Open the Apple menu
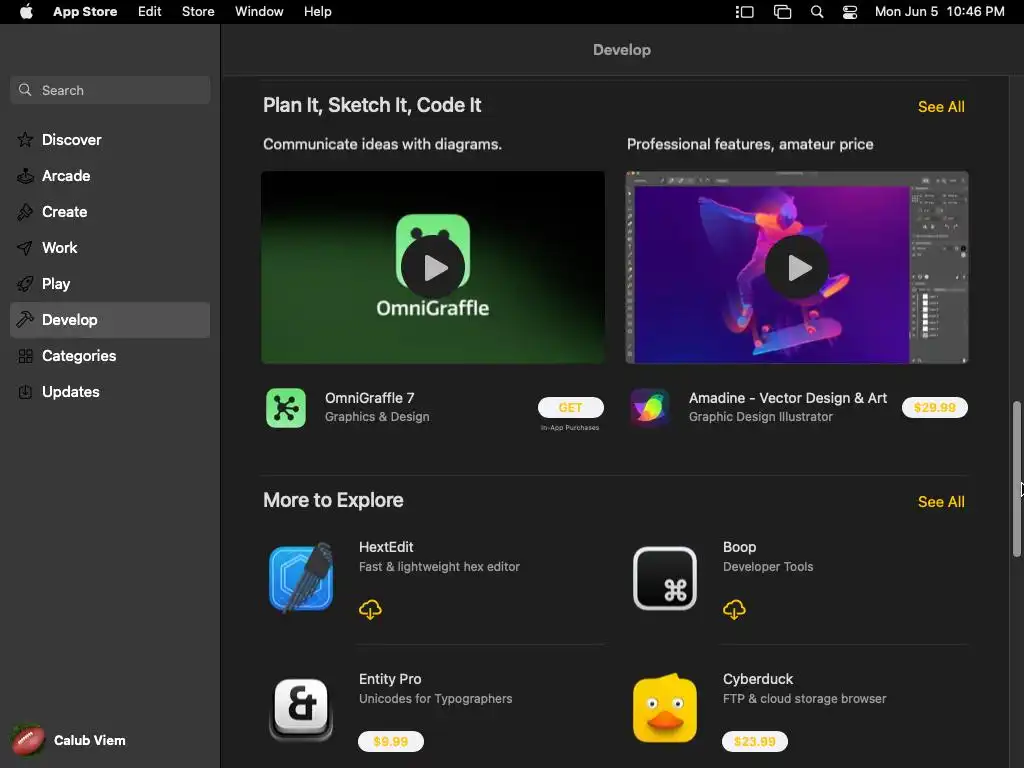1024x768 pixels. [x=26, y=12]
